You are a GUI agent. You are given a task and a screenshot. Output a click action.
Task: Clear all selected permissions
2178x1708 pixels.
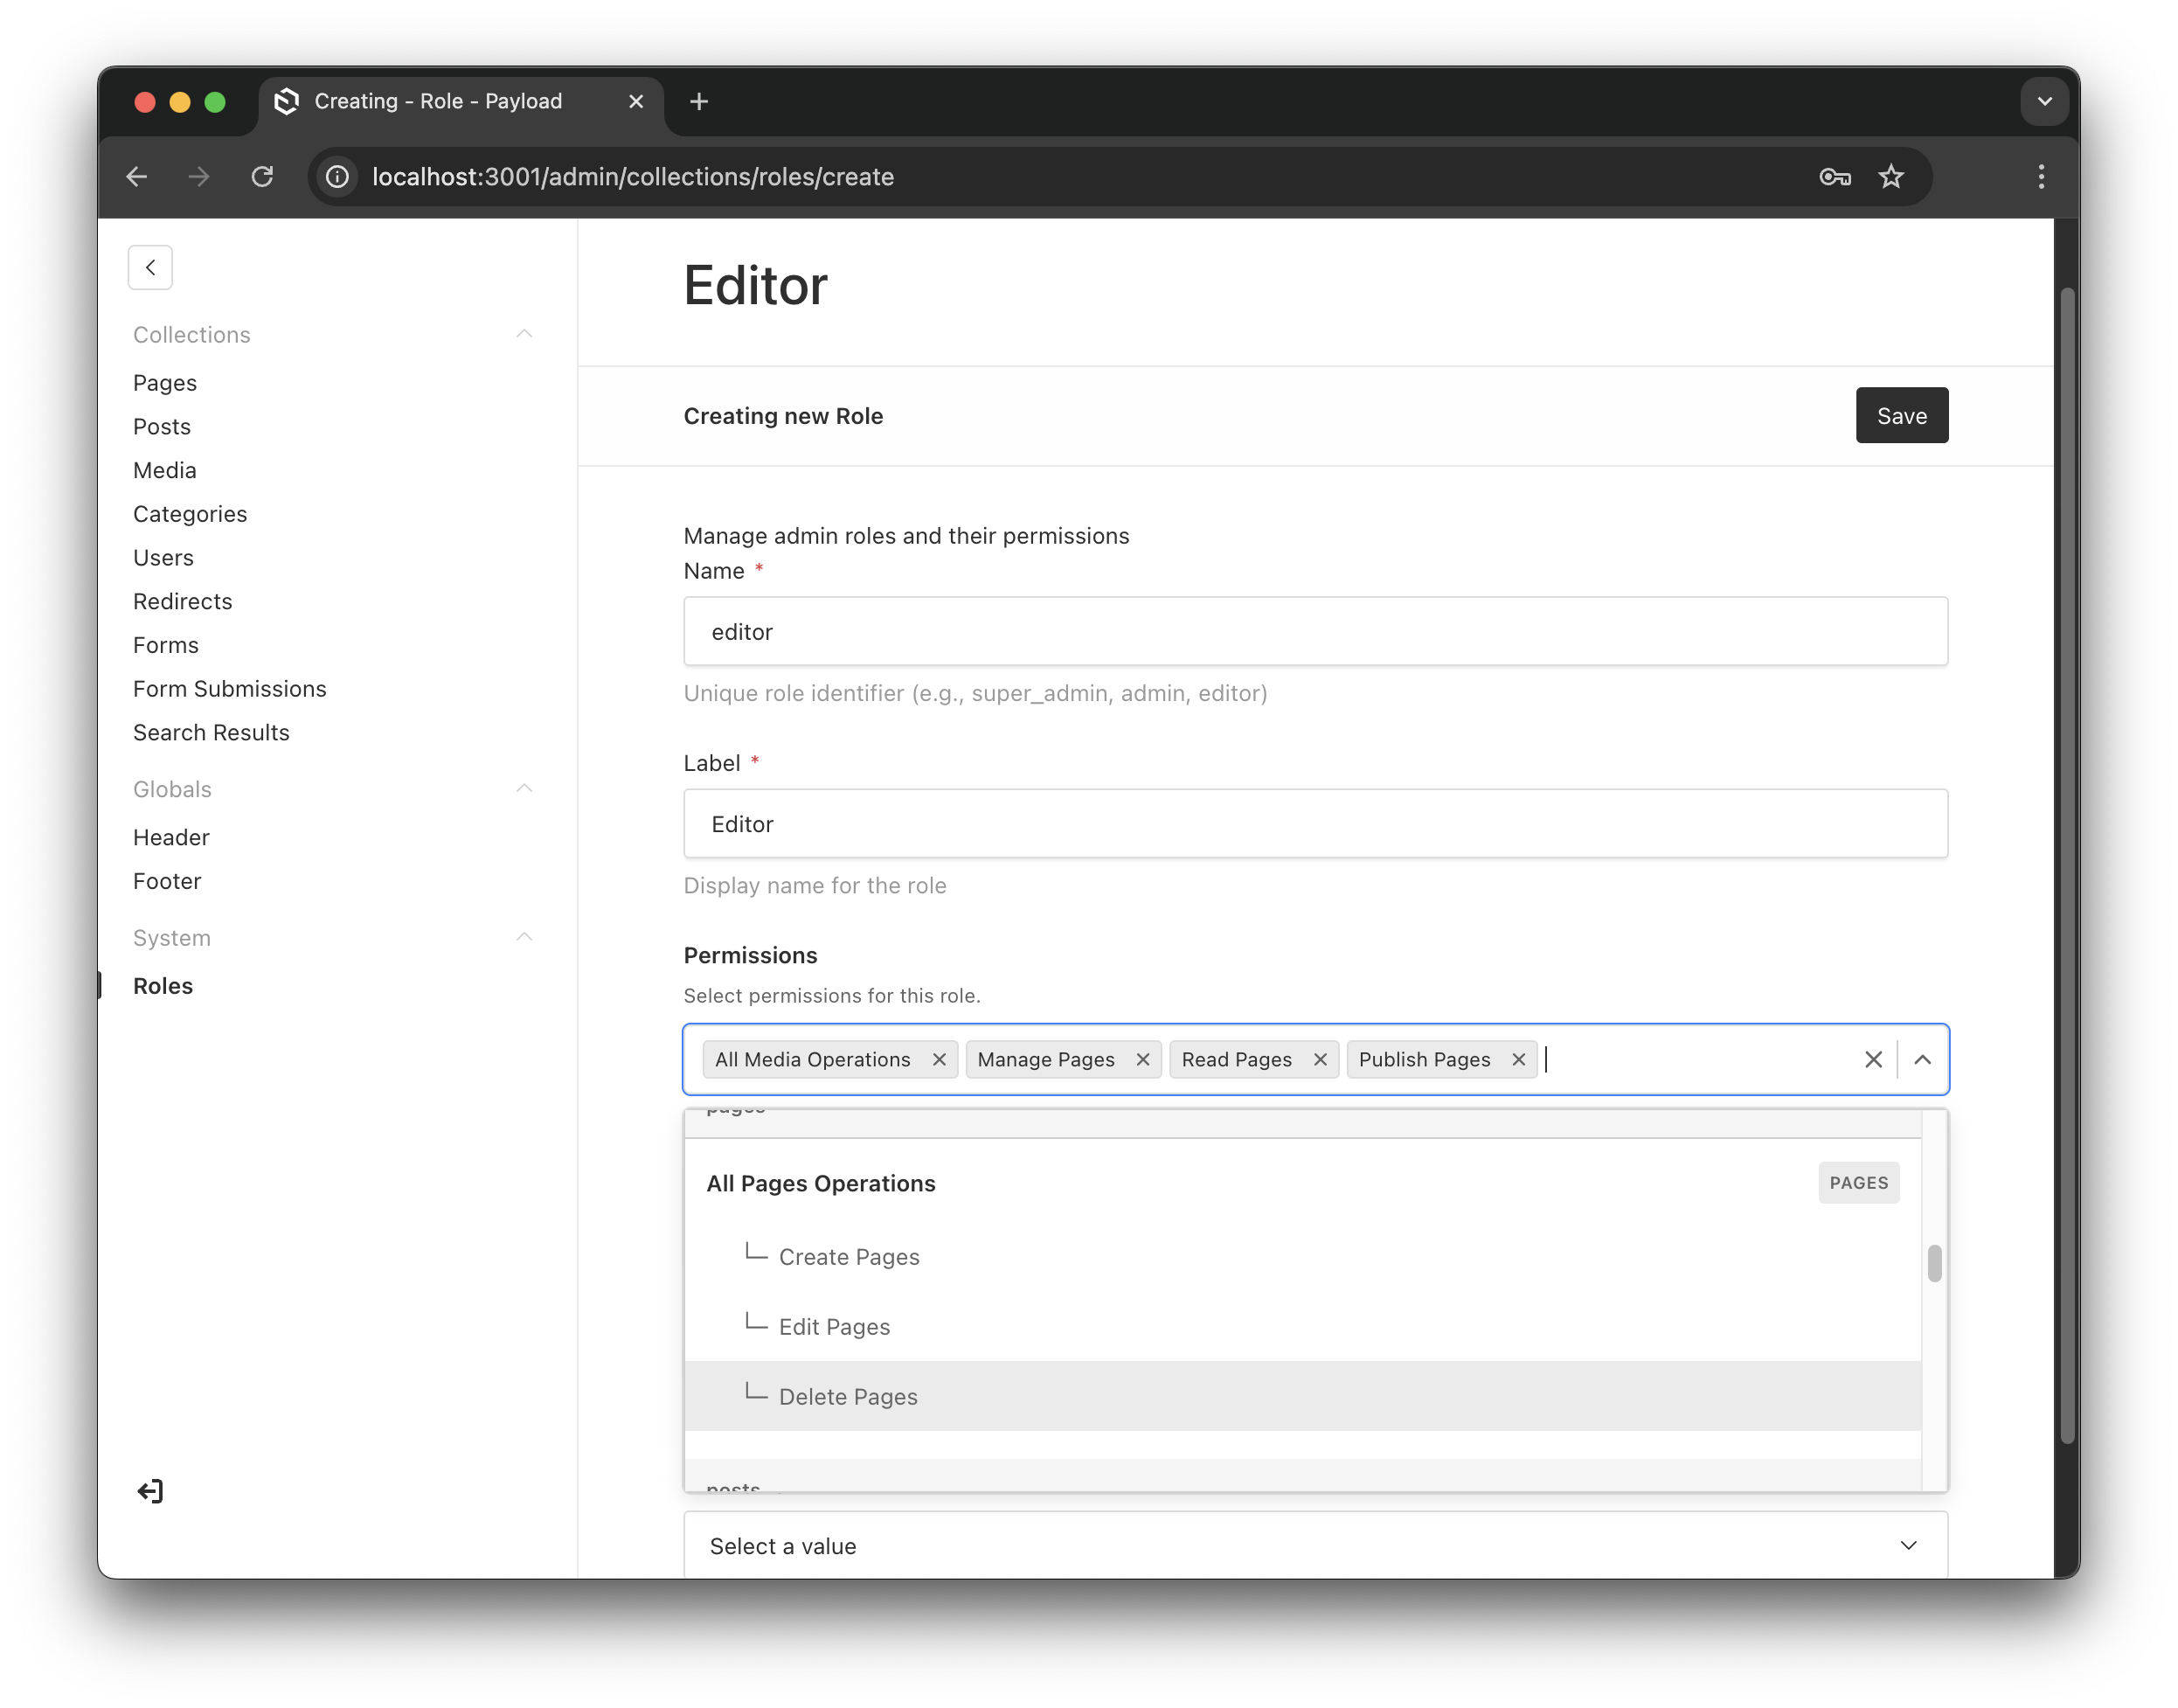pos(1873,1059)
